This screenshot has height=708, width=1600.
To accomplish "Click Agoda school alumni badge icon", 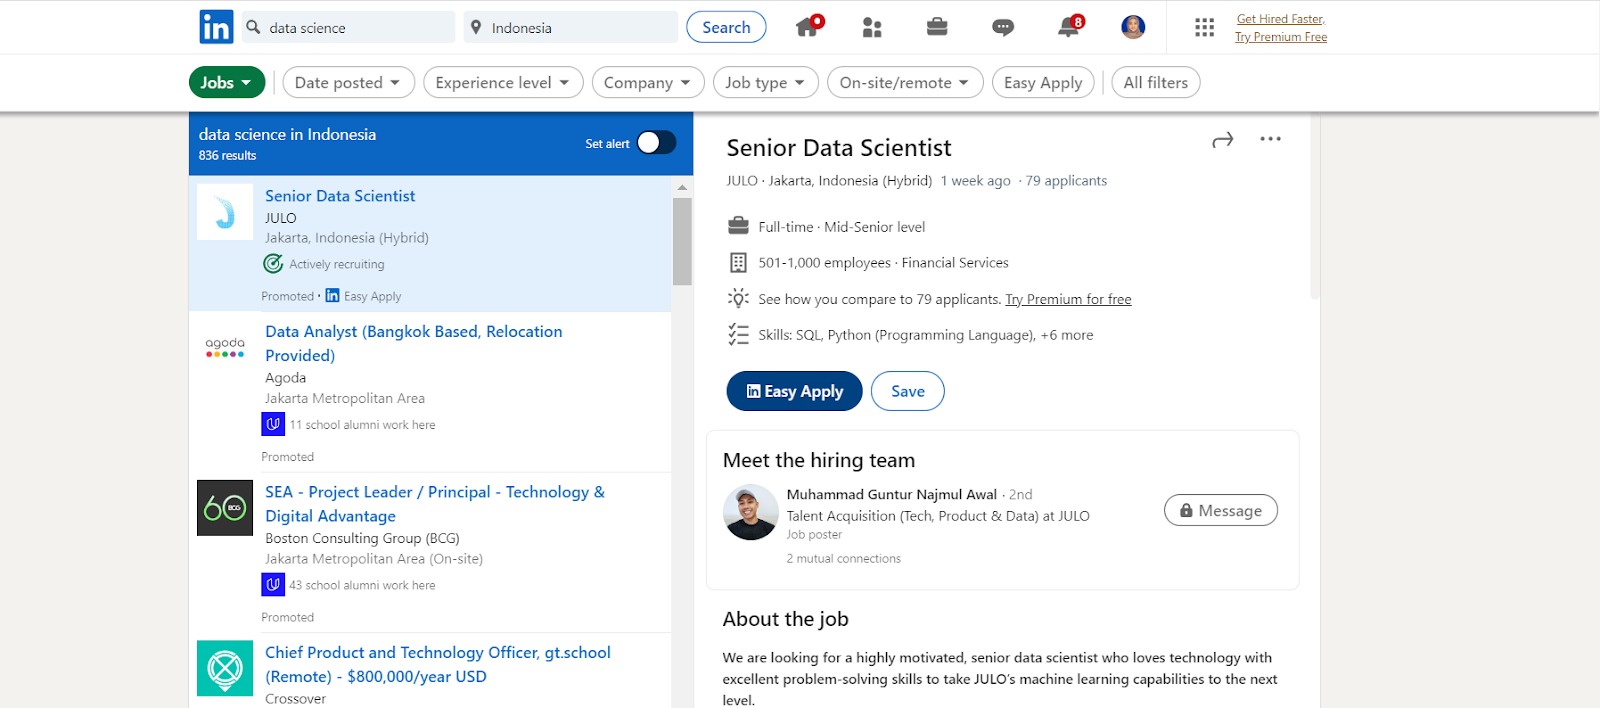I will click(x=273, y=424).
